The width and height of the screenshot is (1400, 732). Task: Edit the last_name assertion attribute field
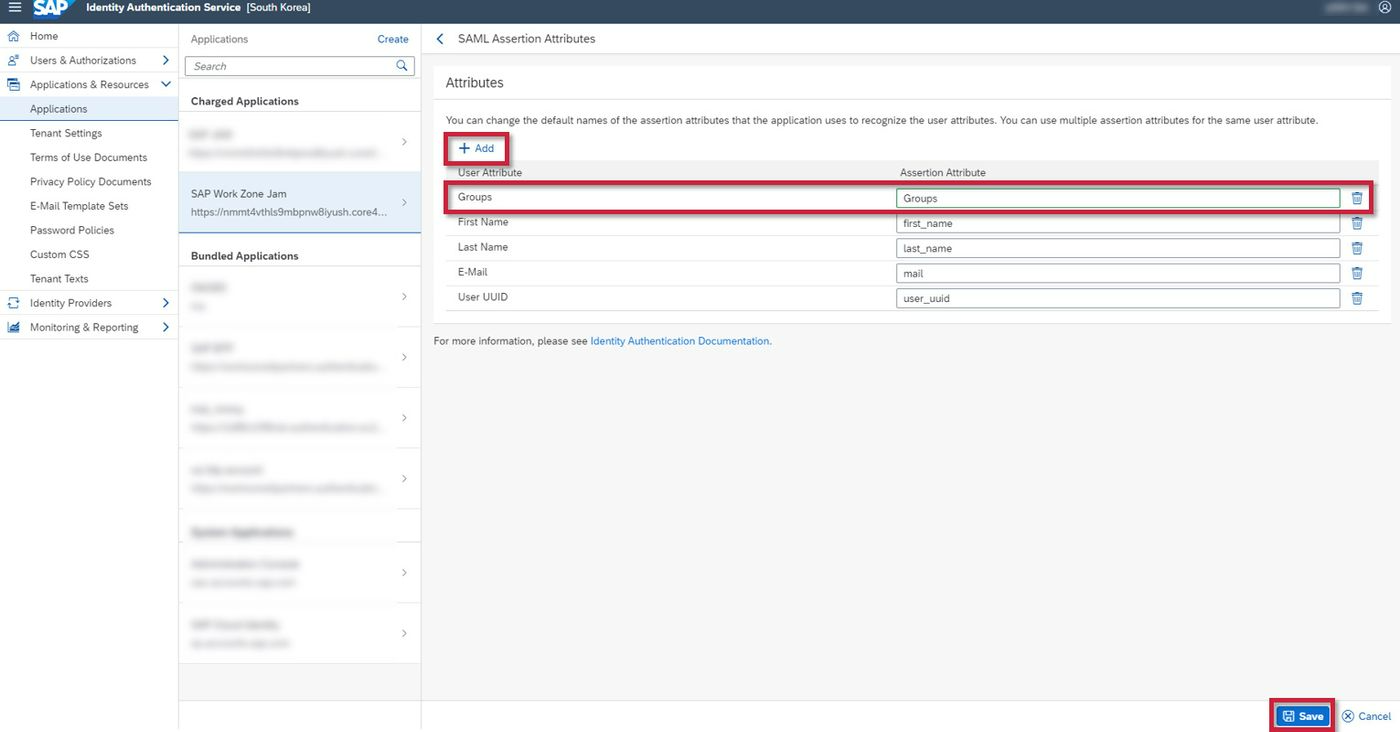1118,248
